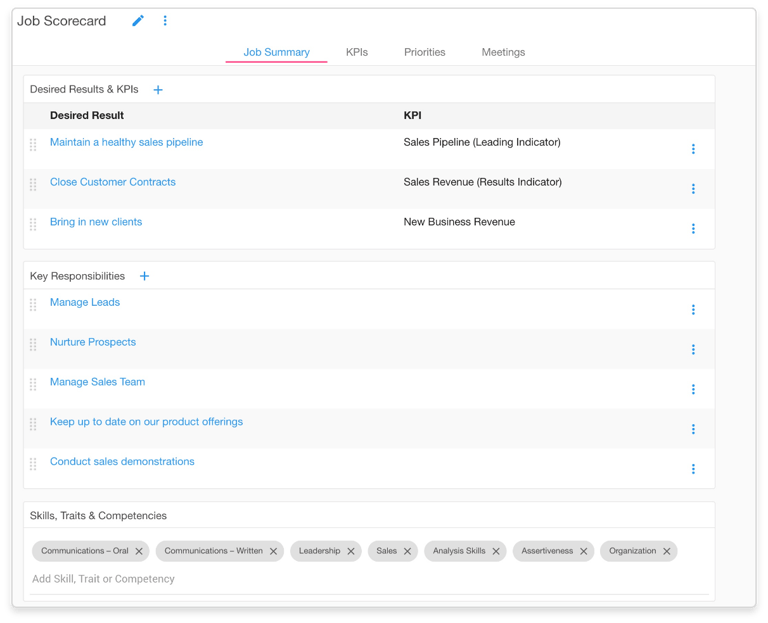Image resolution: width=768 pixels, height=623 pixels.
Task: Switch to the Priorities tab
Action: click(x=425, y=52)
